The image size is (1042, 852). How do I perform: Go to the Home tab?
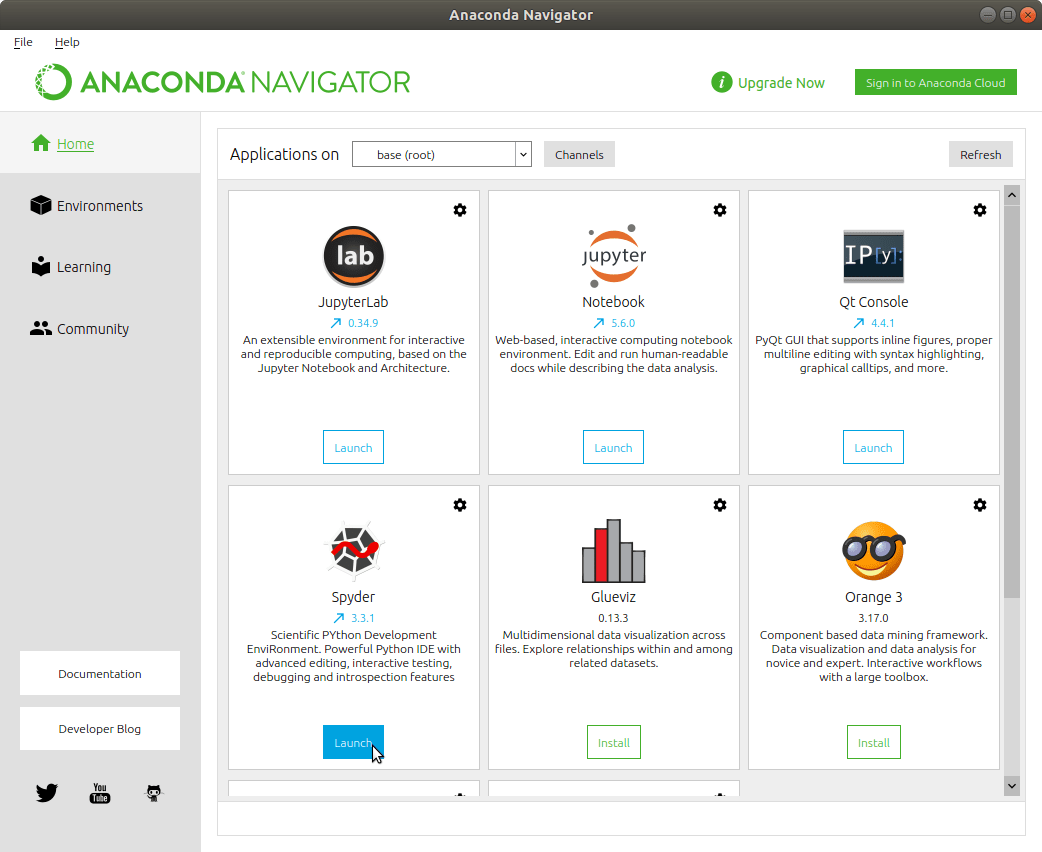point(100,144)
